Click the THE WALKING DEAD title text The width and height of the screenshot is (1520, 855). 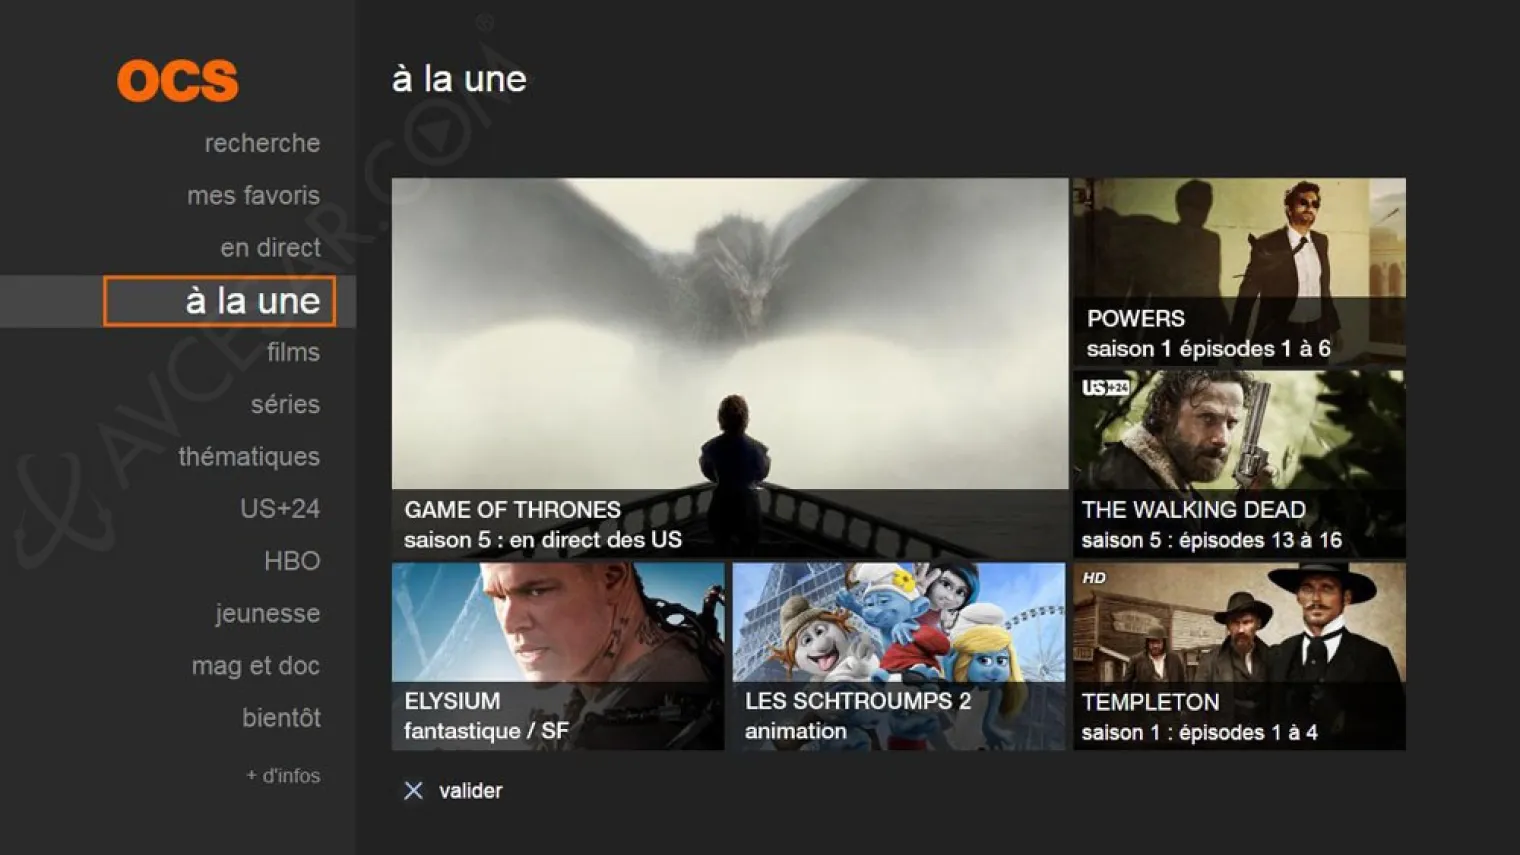point(1194,510)
